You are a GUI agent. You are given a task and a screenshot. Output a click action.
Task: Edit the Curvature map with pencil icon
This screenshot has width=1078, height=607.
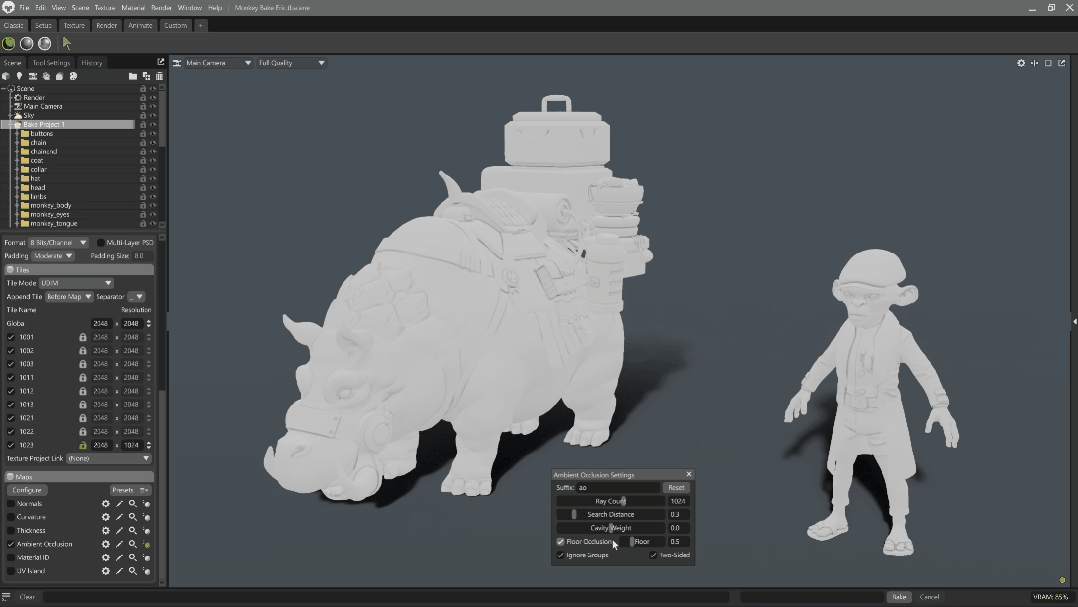tap(119, 517)
